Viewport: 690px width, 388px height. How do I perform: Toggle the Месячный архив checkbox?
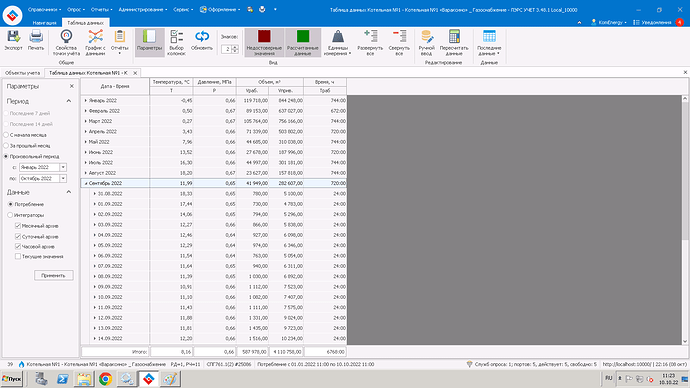18,226
